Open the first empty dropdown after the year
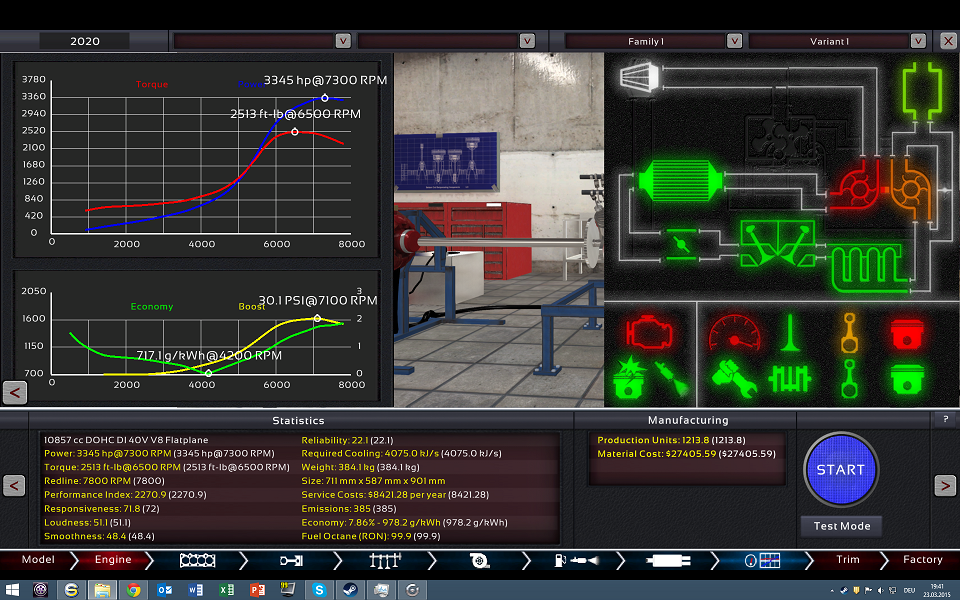960x600 pixels. pos(343,41)
